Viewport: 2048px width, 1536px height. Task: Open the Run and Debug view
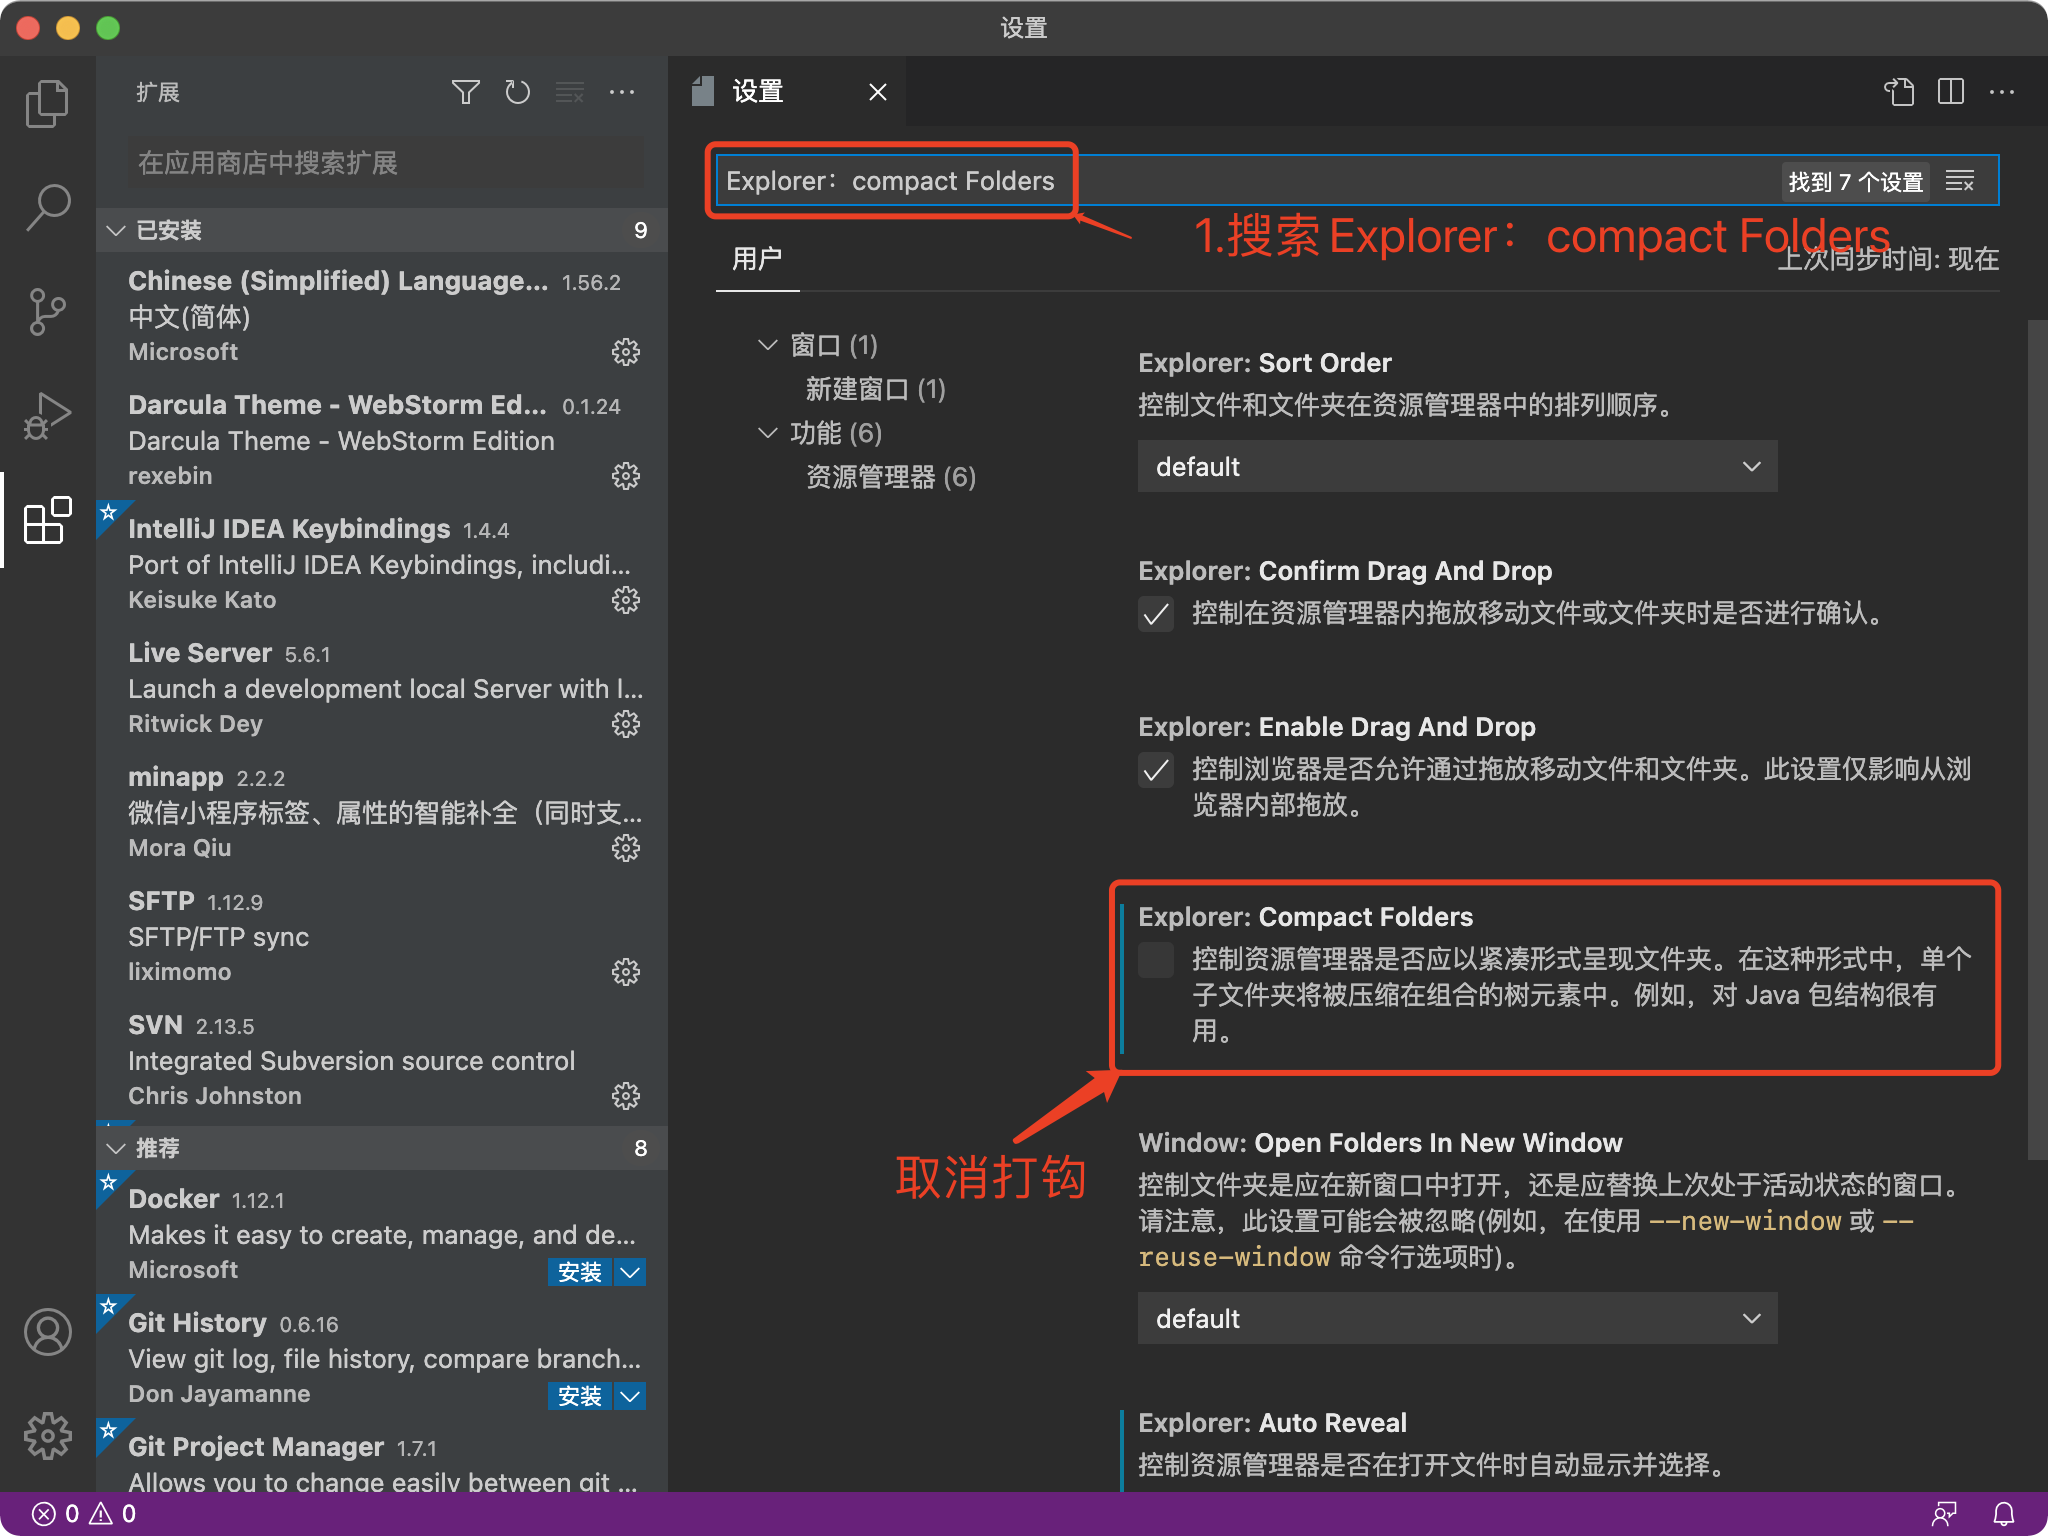[x=47, y=414]
